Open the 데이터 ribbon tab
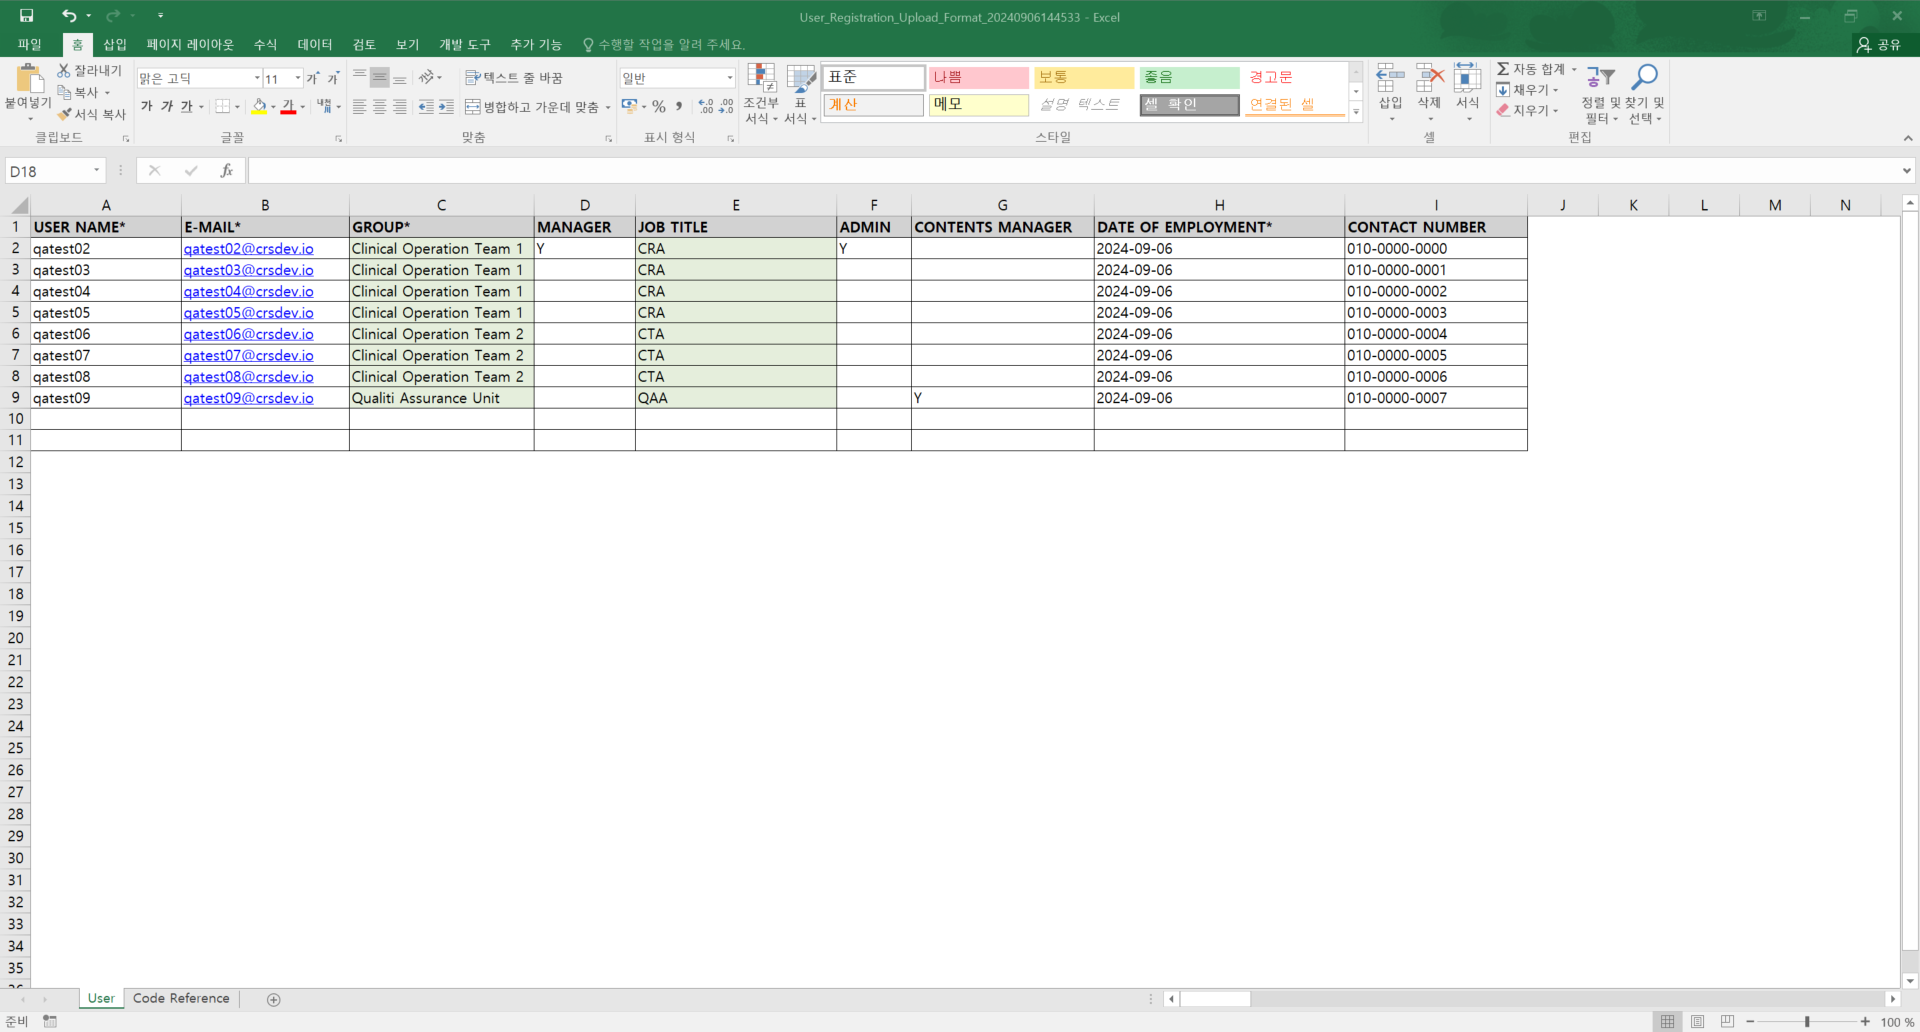Screen dimensions: 1920x1032 (314, 45)
